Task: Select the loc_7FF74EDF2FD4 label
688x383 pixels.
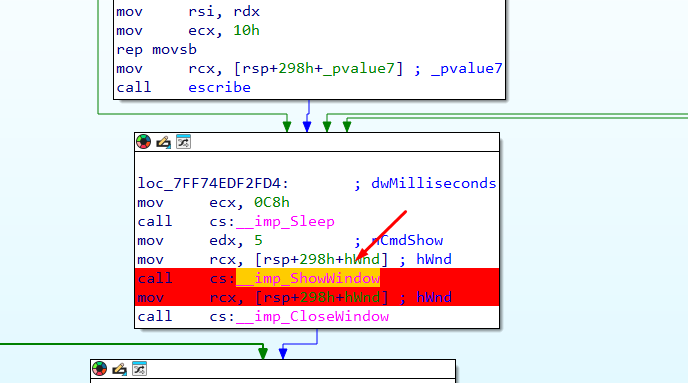Action: click(x=213, y=183)
